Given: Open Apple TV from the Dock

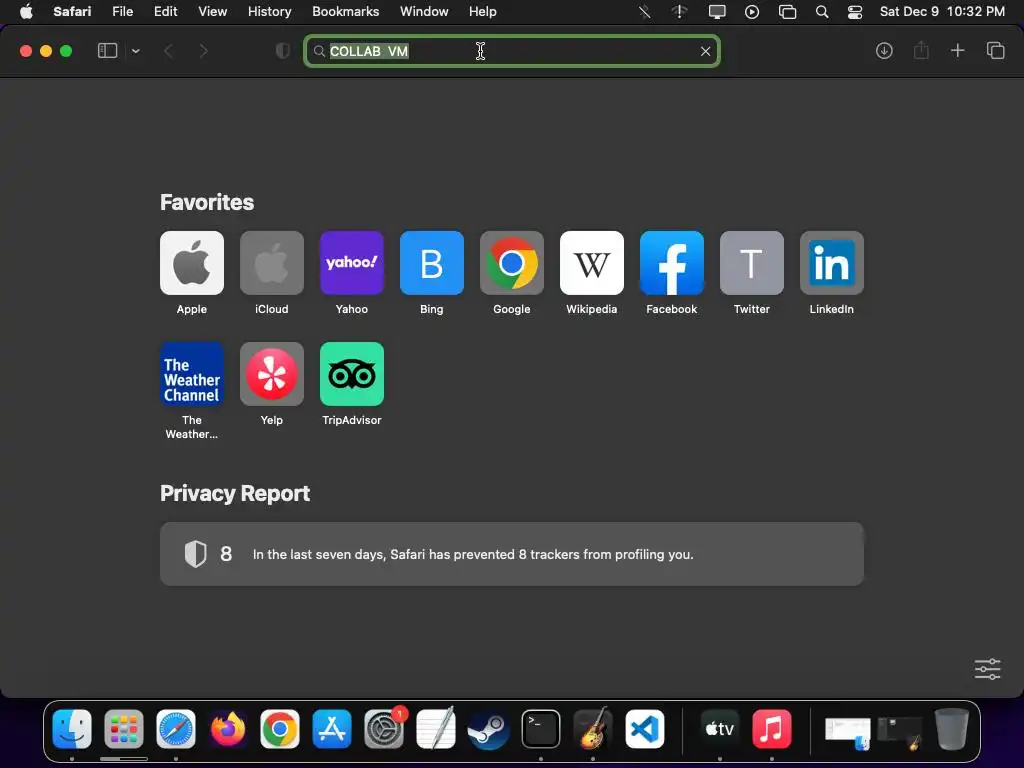Looking at the screenshot, I should pyautogui.click(x=720, y=728).
